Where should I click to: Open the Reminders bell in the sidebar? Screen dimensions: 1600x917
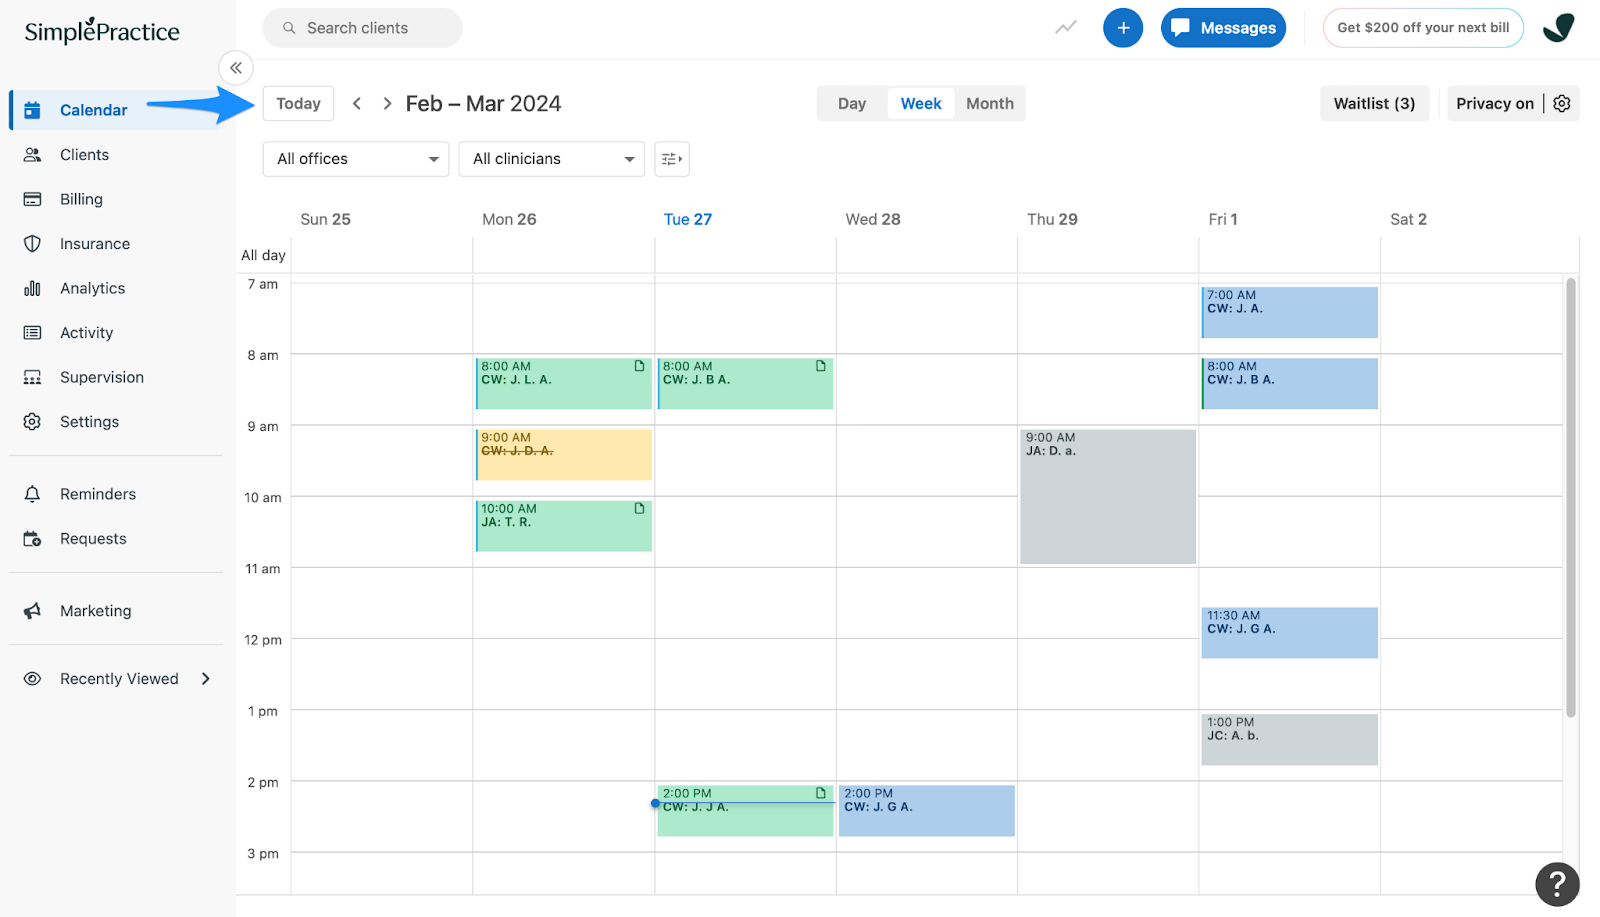97,493
